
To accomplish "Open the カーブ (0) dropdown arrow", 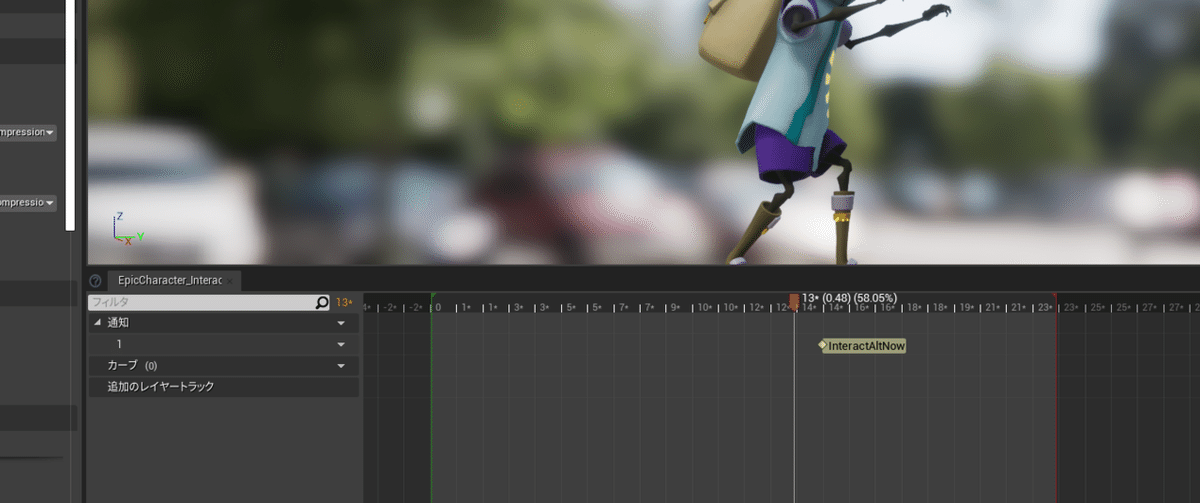I will pos(341,366).
